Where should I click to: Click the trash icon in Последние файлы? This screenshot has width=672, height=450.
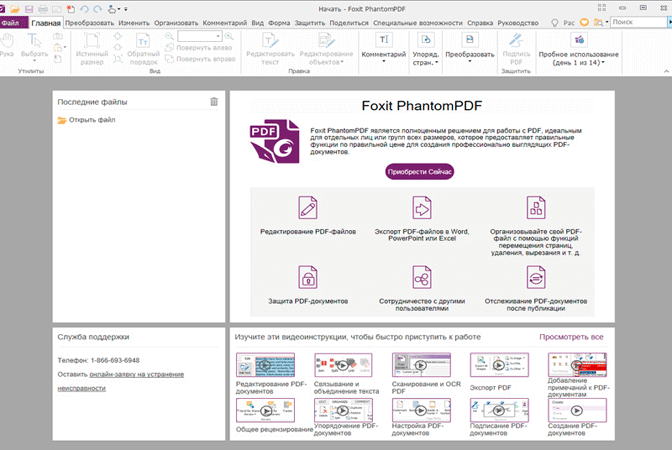coord(213,102)
